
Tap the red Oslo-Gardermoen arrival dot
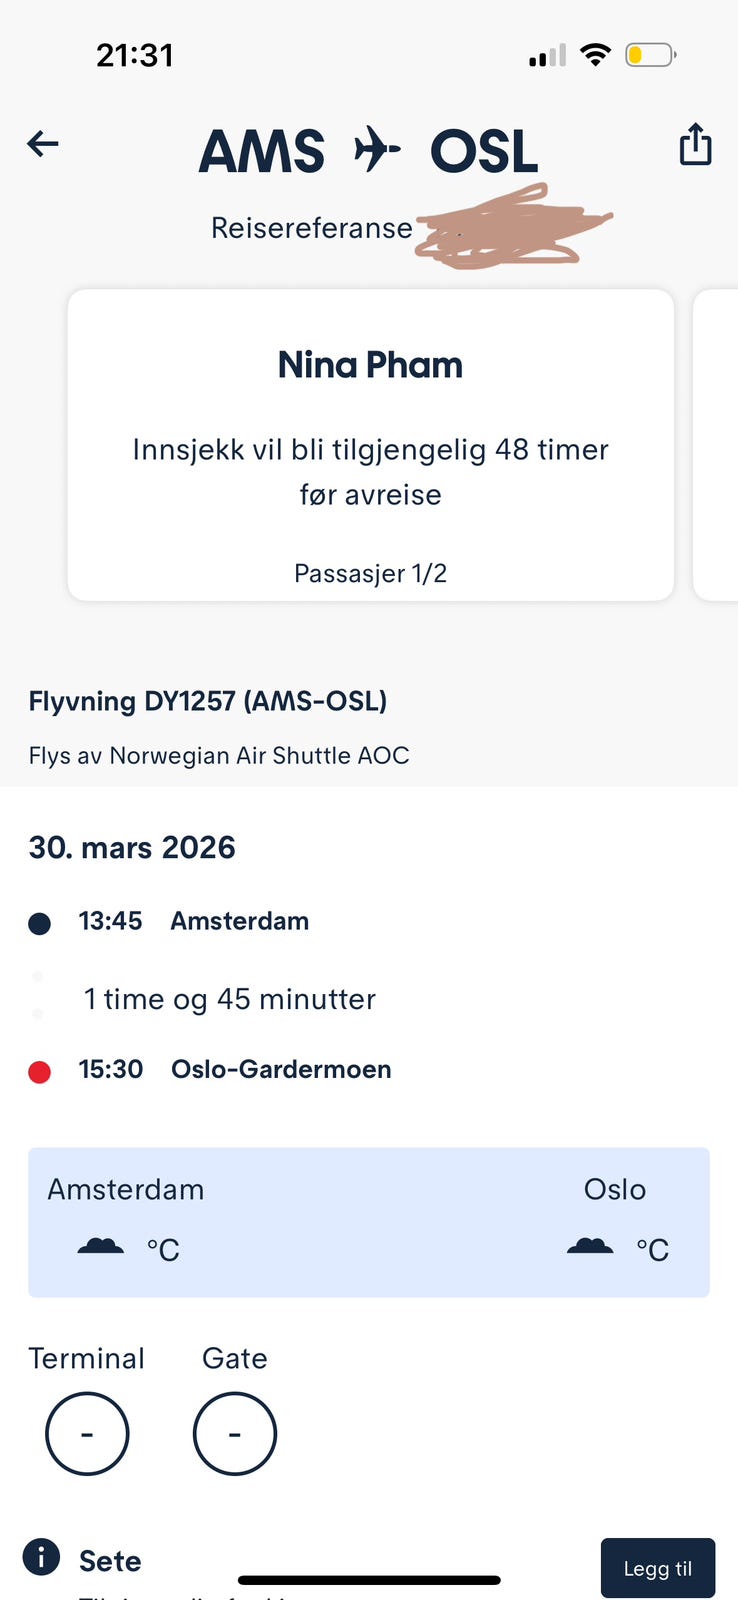(40, 1073)
